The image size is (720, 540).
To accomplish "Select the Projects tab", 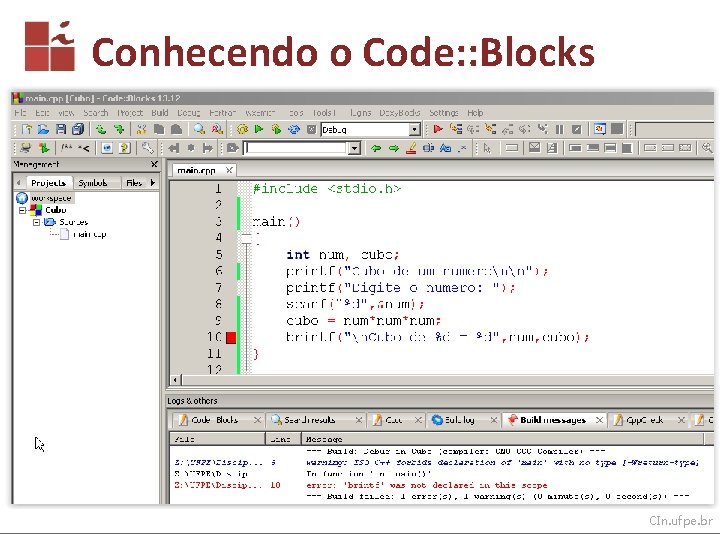I will [48, 183].
